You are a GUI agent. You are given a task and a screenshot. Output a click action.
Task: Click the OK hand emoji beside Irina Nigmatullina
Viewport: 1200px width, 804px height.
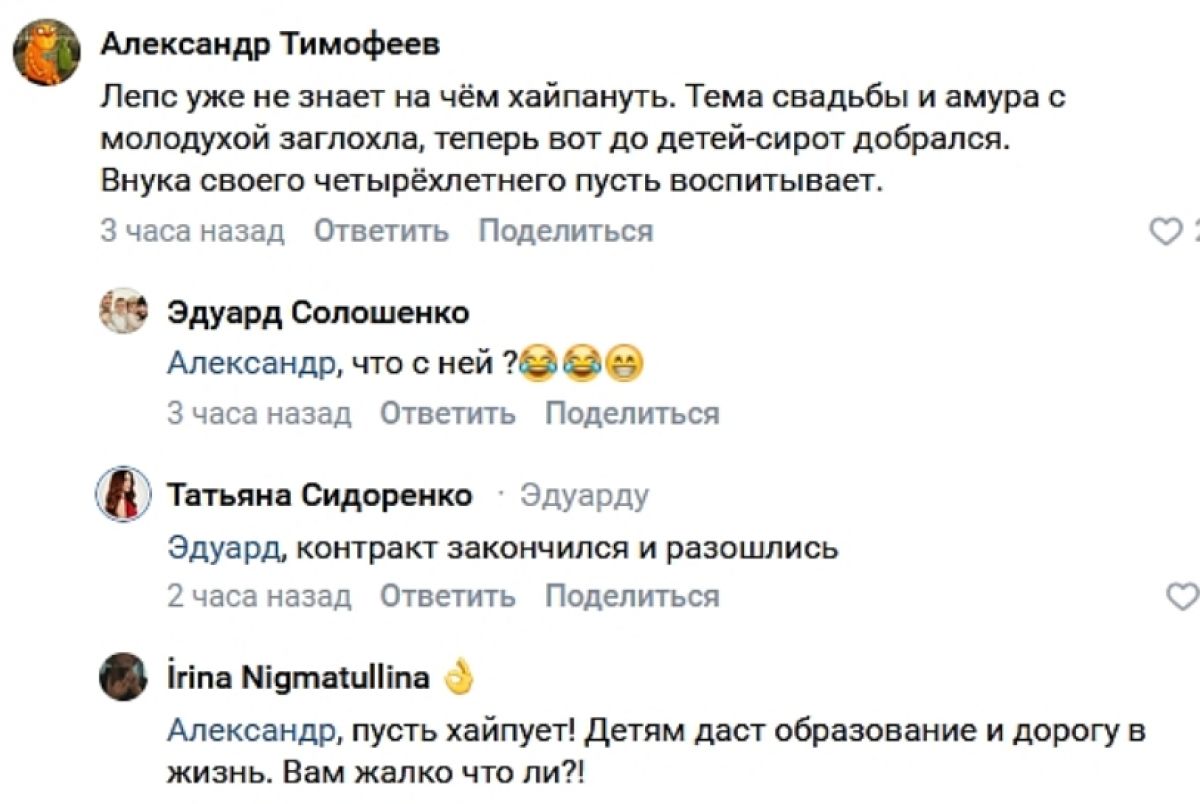coord(459,678)
